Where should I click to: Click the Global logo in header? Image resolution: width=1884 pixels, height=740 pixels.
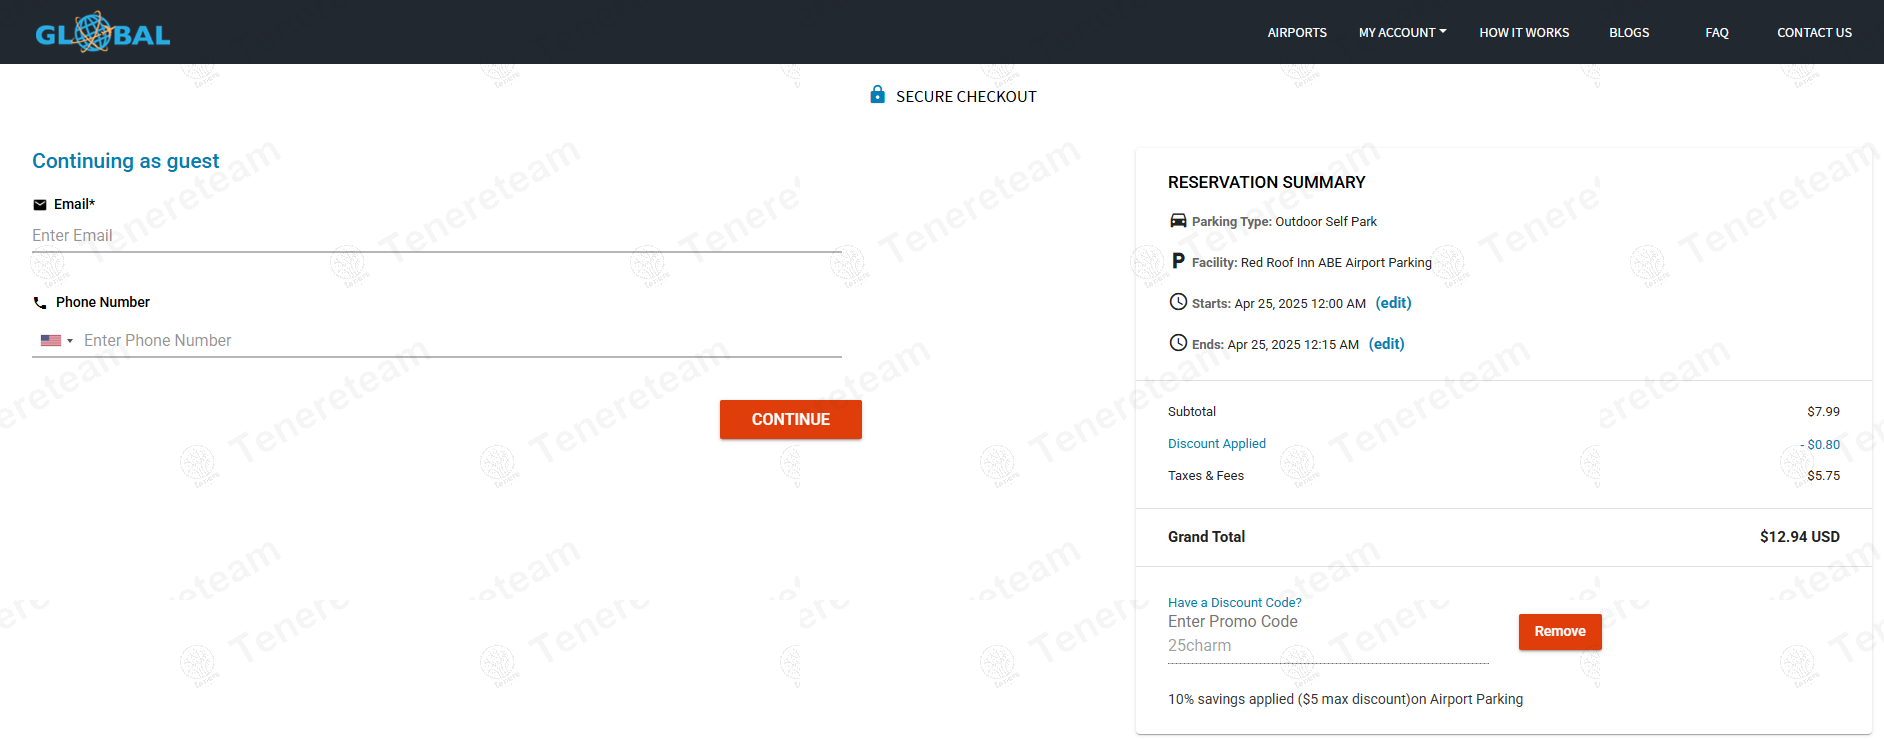pyautogui.click(x=102, y=33)
